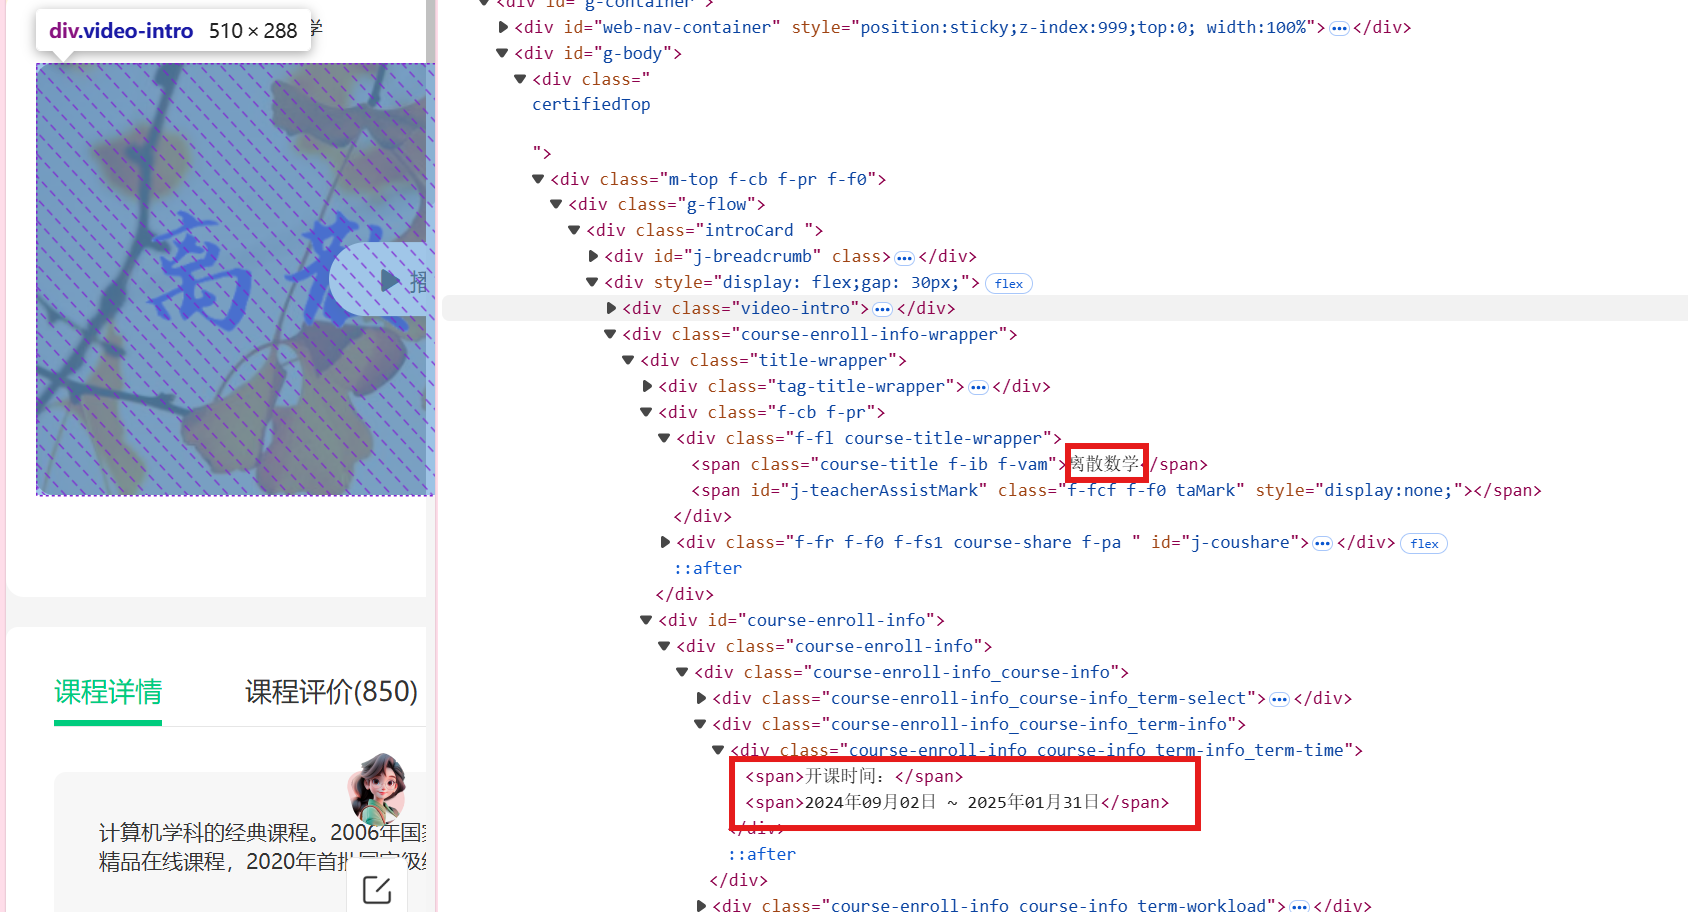Screen dimensions: 1688x912
Task: Collapse the term-info_term-time div
Action: [719, 750]
